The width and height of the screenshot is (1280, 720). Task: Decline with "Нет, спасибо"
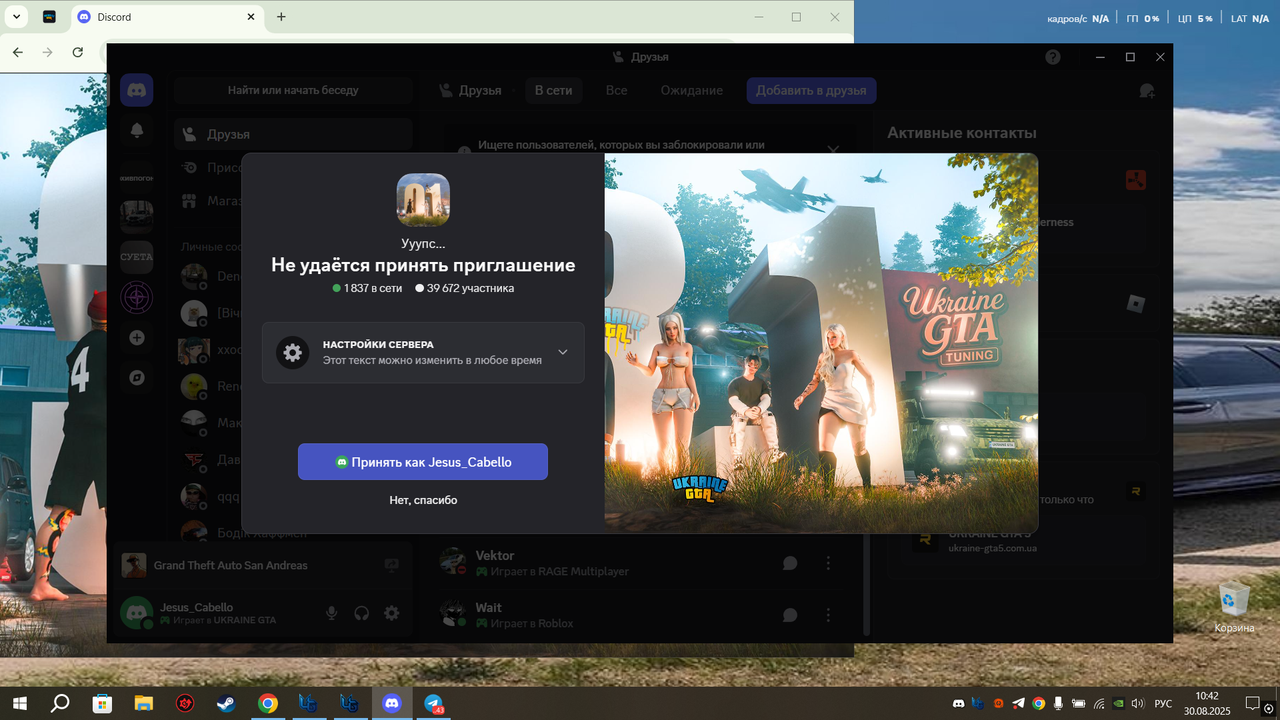423,500
